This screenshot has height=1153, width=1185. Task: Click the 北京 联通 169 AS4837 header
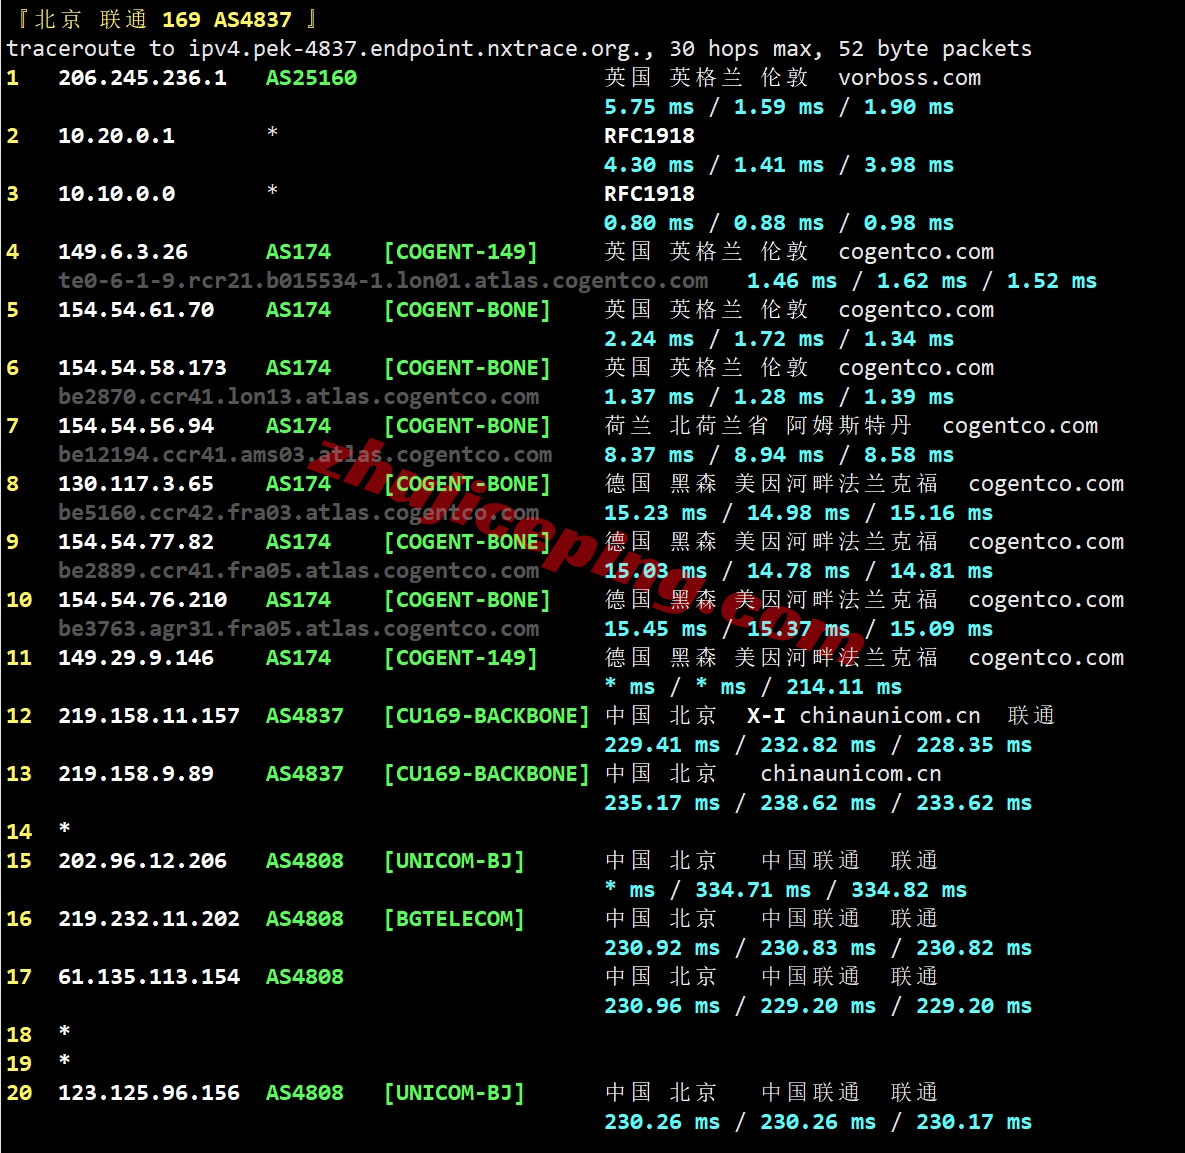pos(169,20)
